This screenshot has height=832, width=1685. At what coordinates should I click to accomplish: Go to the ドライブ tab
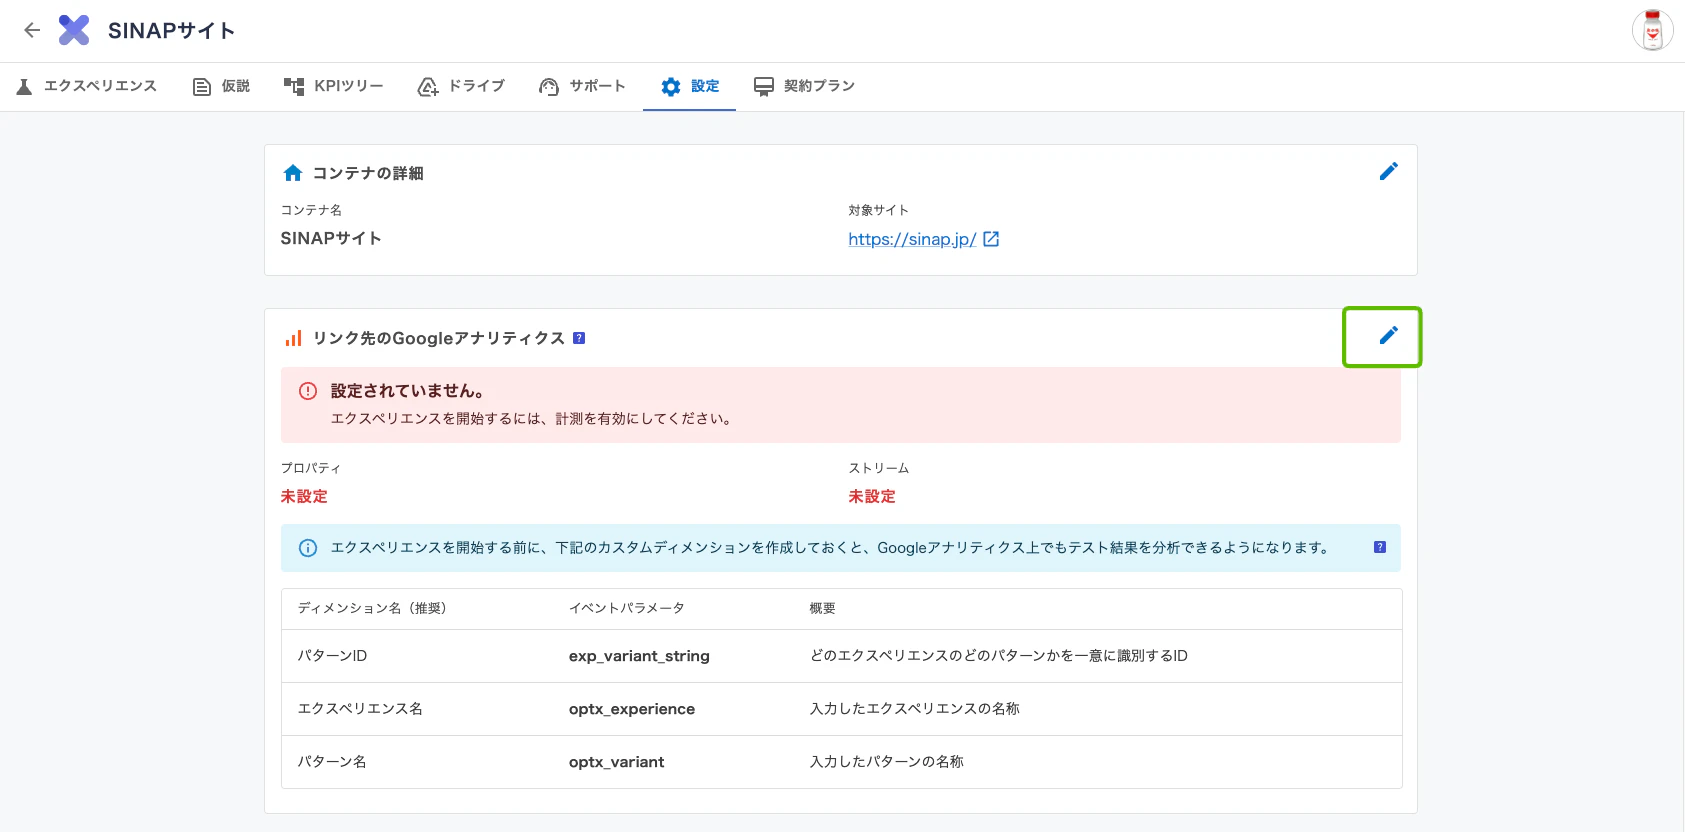click(461, 86)
